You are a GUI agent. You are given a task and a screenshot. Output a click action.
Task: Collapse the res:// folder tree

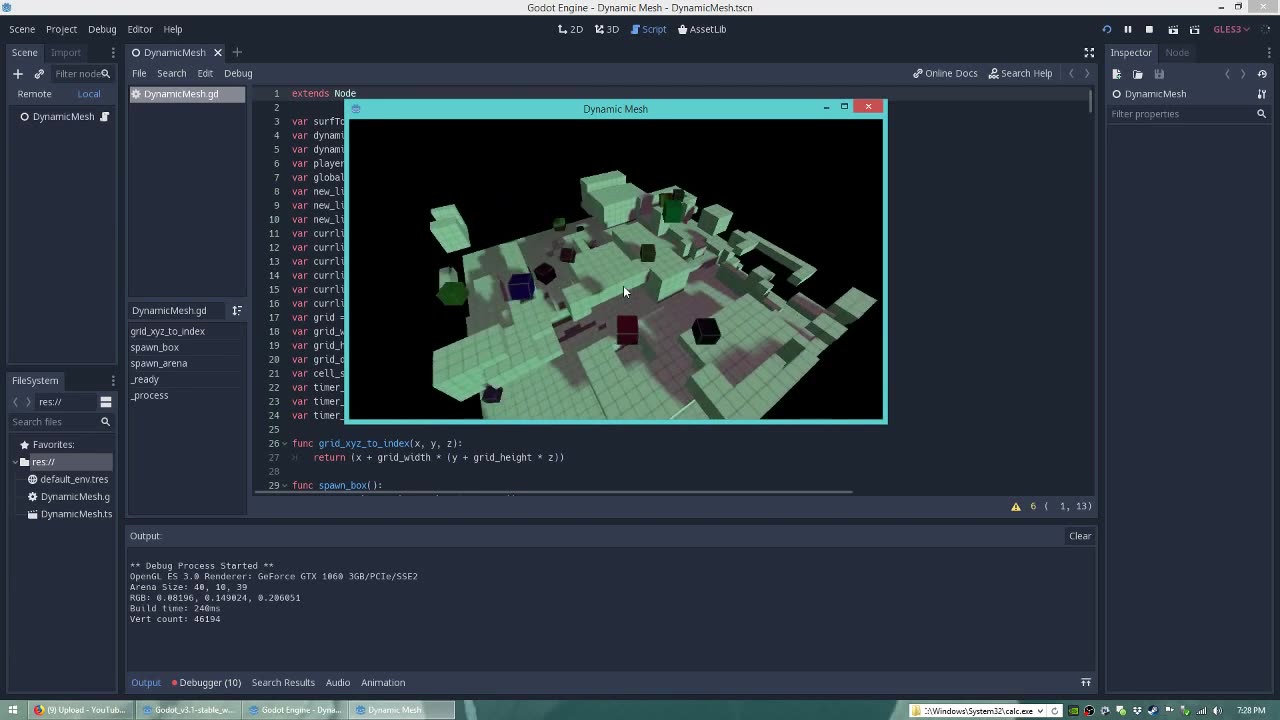tap(15, 462)
